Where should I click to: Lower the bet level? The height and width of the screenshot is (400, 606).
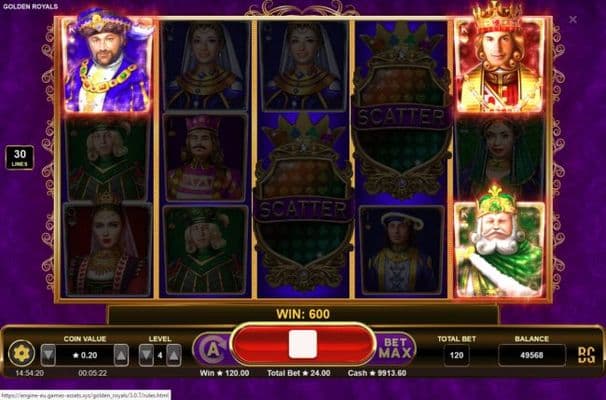coord(146,355)
